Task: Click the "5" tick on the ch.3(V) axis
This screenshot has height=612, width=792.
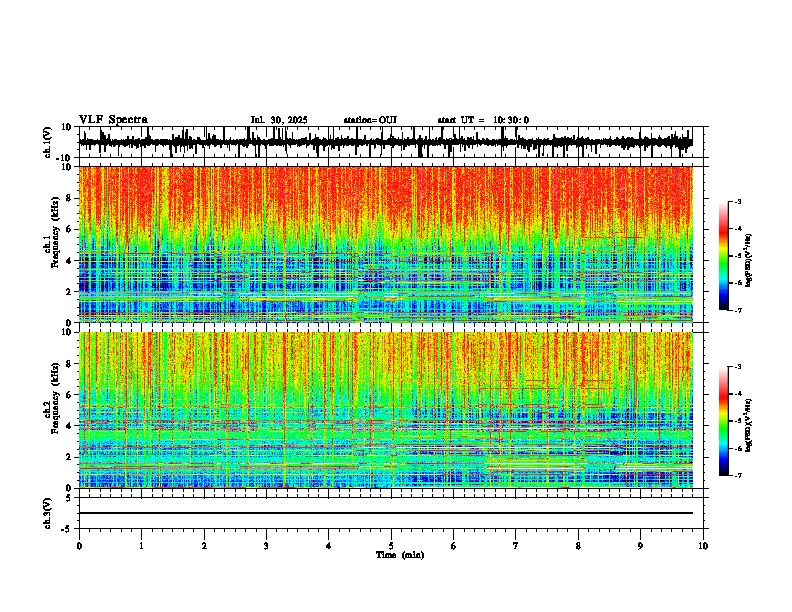Action: pyautogui.click(x=69, y=497)
